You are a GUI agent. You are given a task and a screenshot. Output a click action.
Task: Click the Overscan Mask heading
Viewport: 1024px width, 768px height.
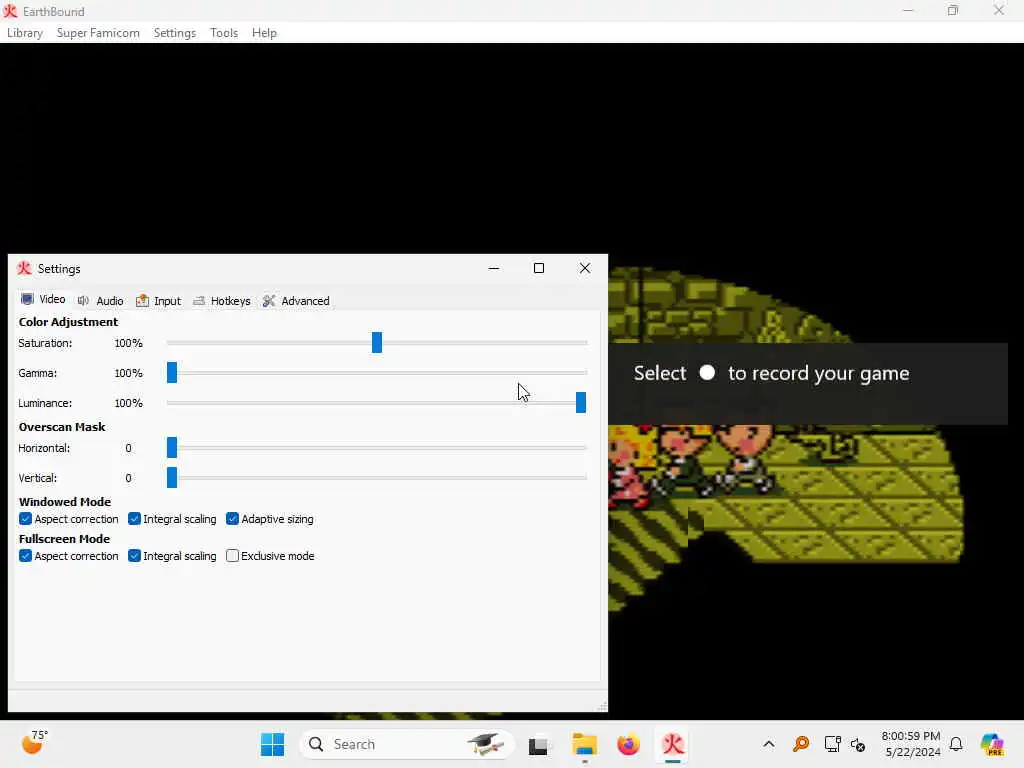tap(62, 427)
